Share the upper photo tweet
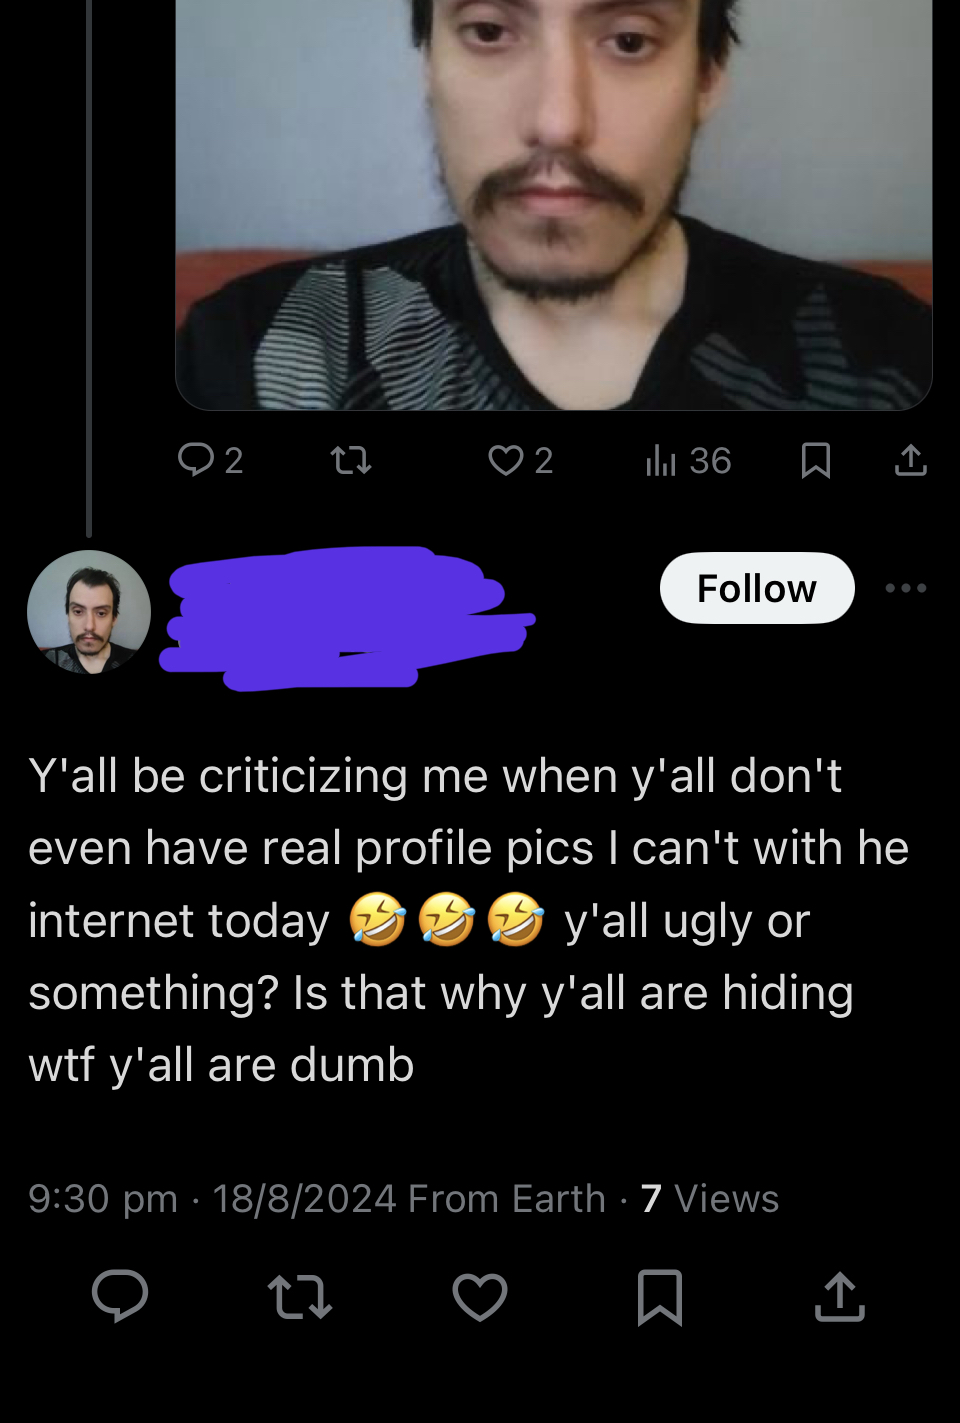 (910, 460)
